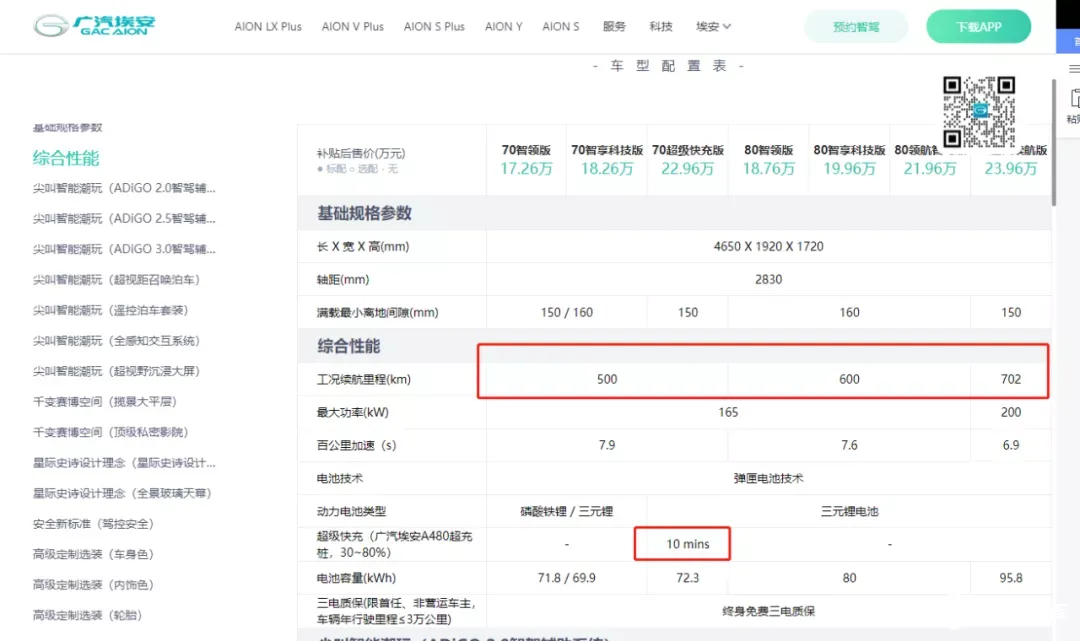This screenshot has height=641, width=1080.
Task: Click the battery capacity value 95.8
Action: pyautogui.click(x=1010, y=578)
